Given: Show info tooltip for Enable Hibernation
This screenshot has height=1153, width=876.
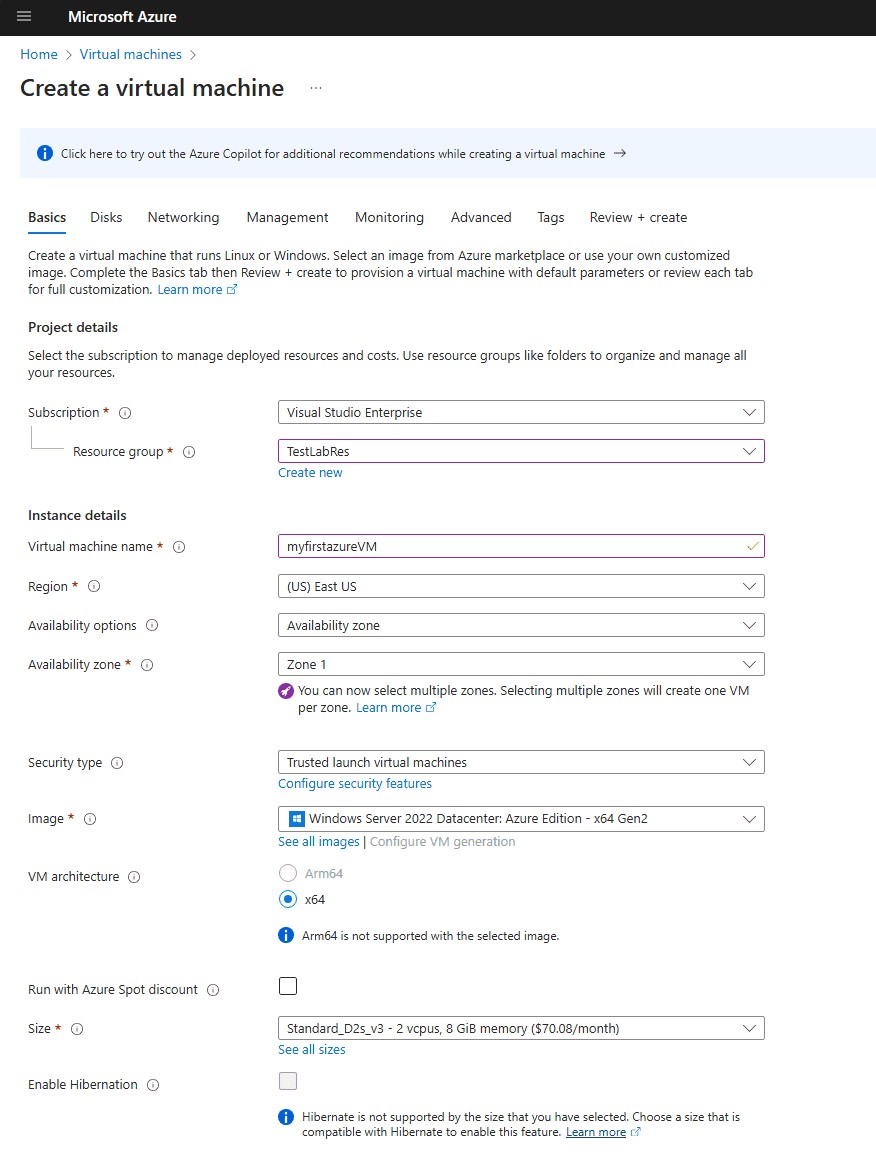Looking at the screenshot, I should click(x=153, y=1085).
